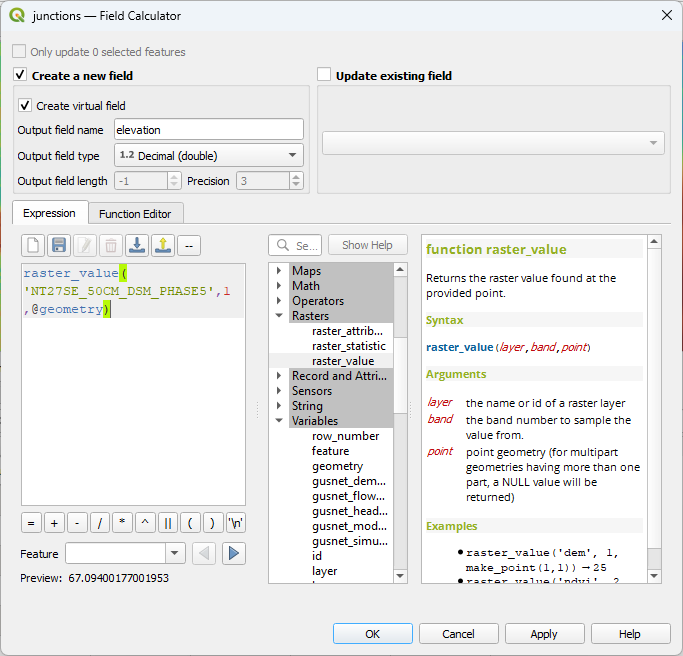This screenshot has width=683, height=656.
Task: Click the clear editor (new file) icon
Action: [33, 245]
